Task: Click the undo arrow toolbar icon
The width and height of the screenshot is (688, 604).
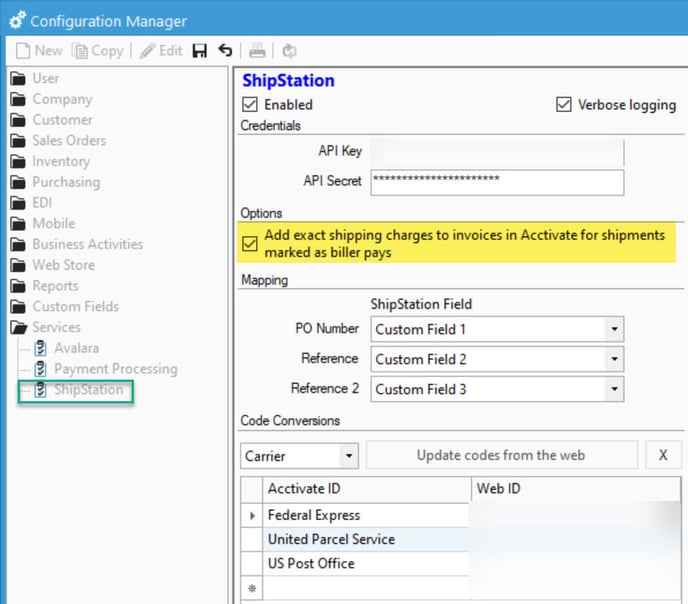Action: [x=226, y=50]
